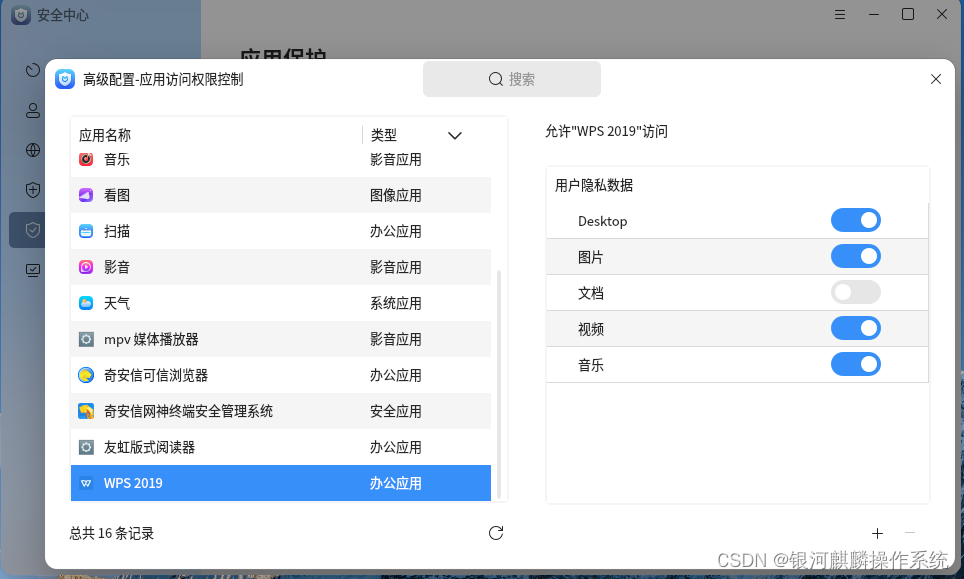Click the 图片 label
This screenshot has height=579, width=964.
click(591, 257)
